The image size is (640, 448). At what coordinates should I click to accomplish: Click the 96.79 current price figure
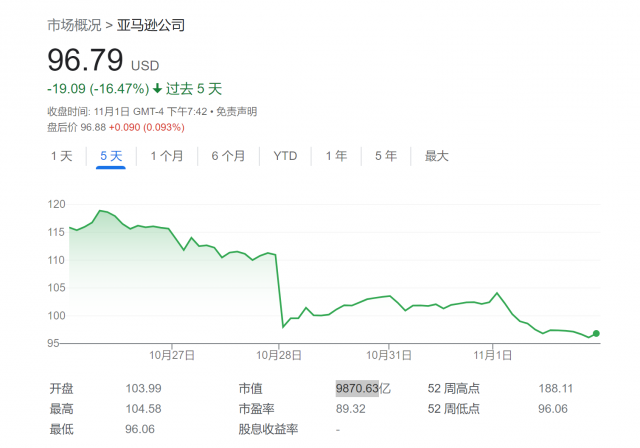tap(85, 60)
